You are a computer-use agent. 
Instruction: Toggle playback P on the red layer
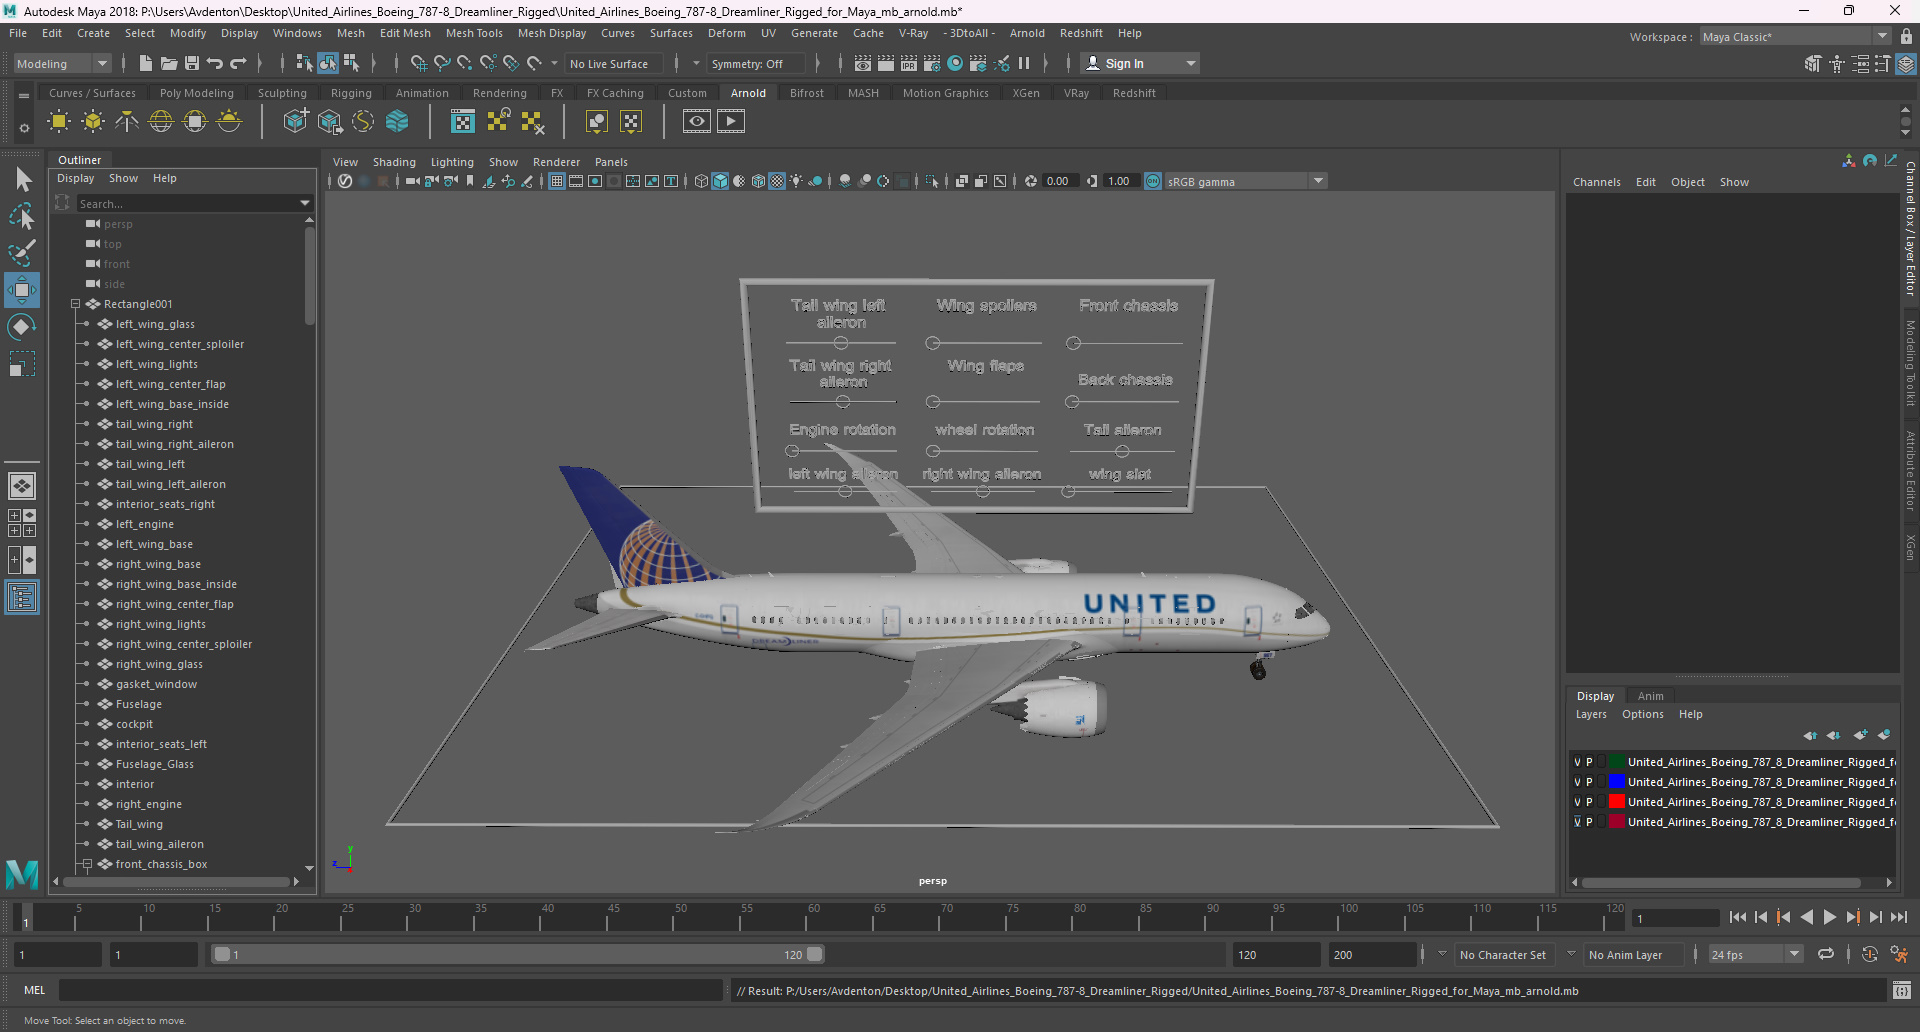coord(1590,802)
